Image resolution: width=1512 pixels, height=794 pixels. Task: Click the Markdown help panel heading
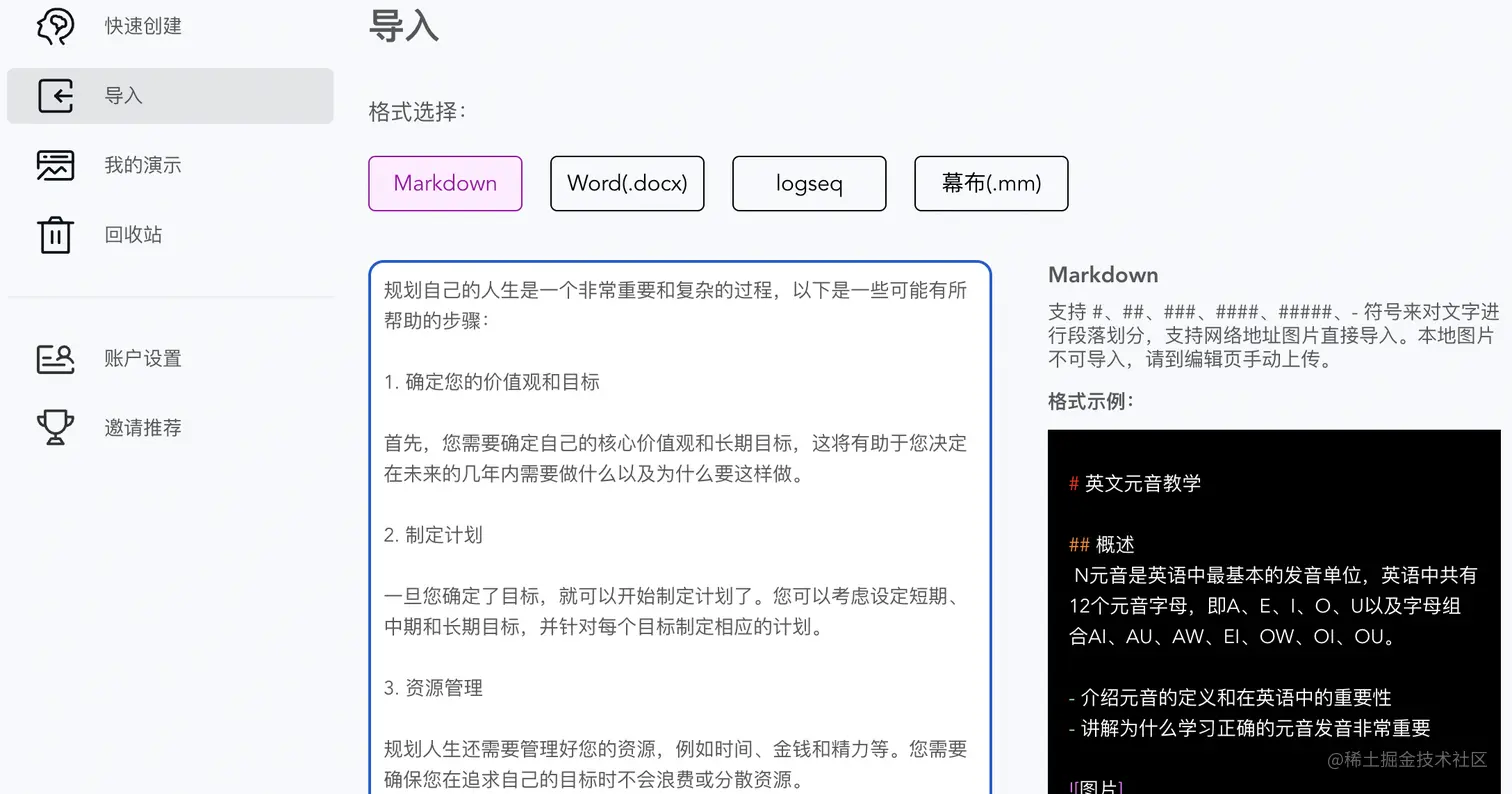tap(1103, 275)
